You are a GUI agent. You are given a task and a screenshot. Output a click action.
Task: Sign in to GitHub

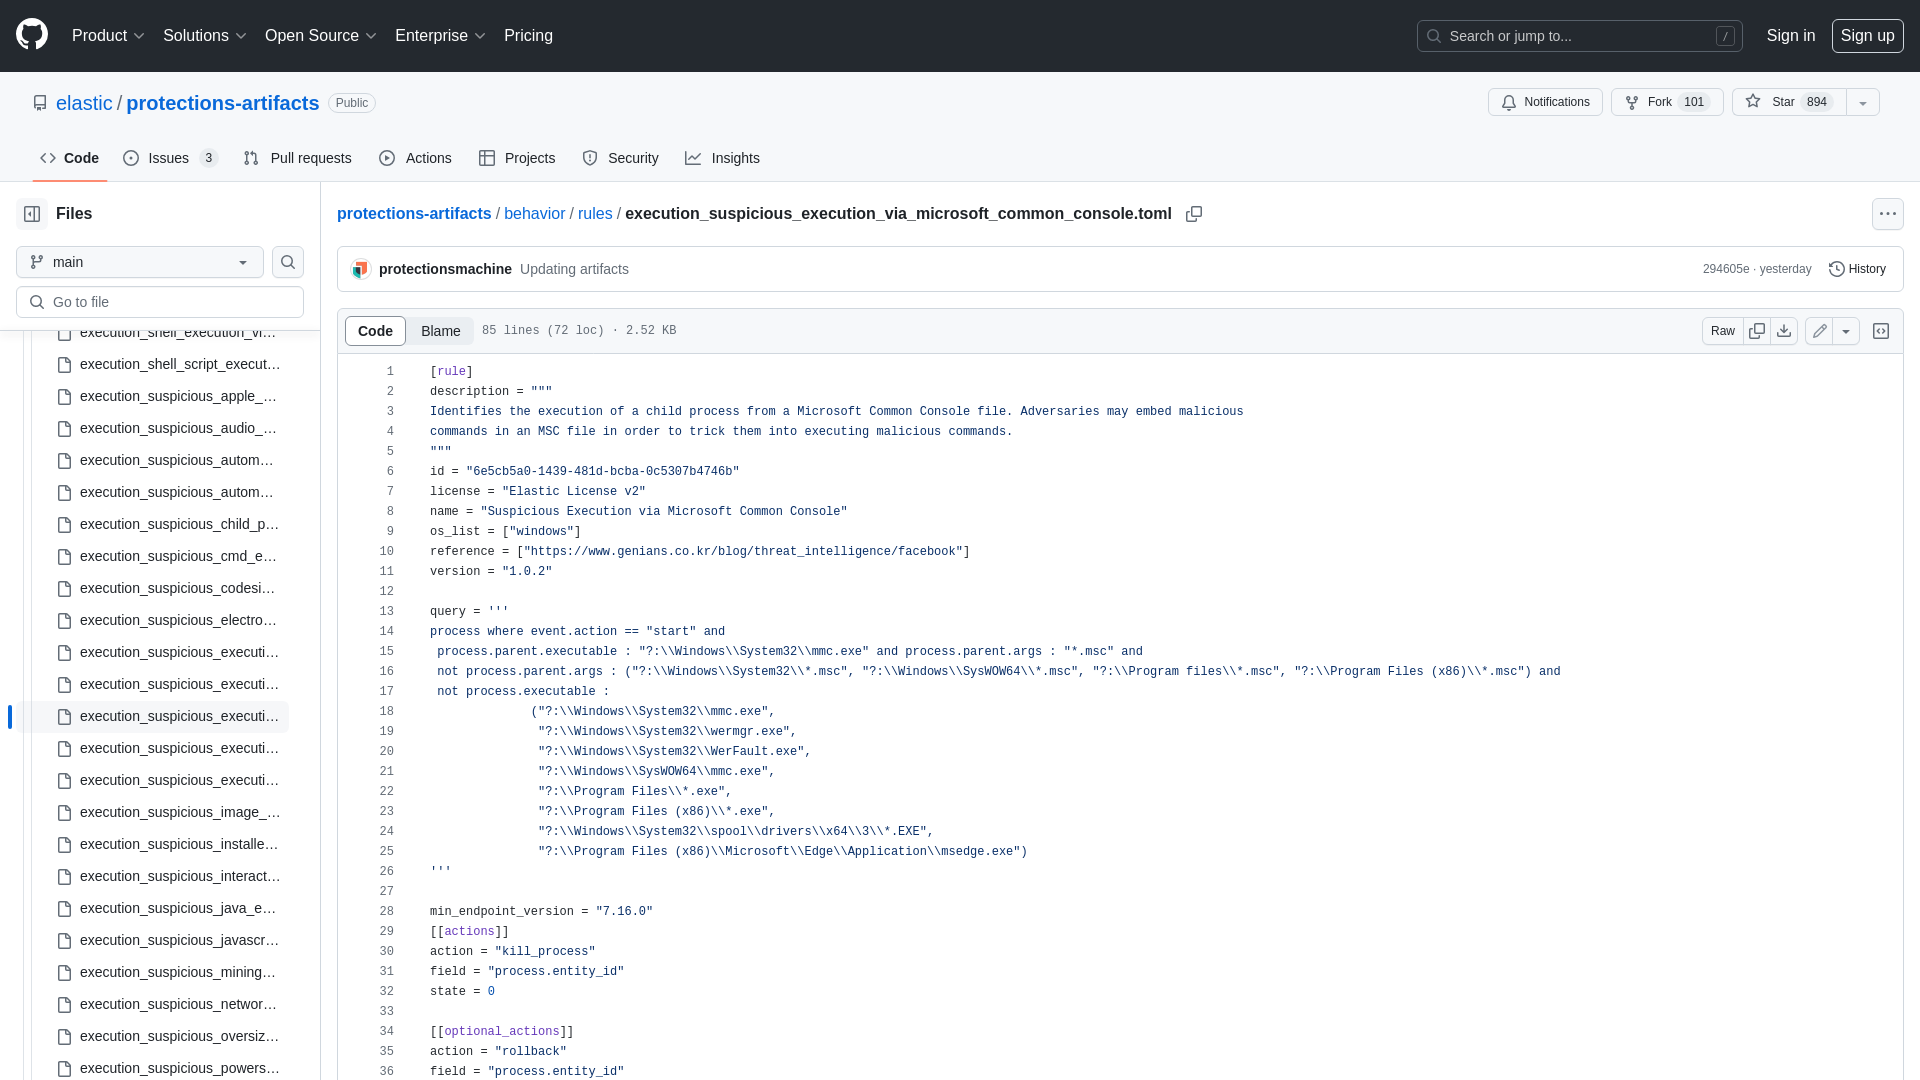(1790, 36)
